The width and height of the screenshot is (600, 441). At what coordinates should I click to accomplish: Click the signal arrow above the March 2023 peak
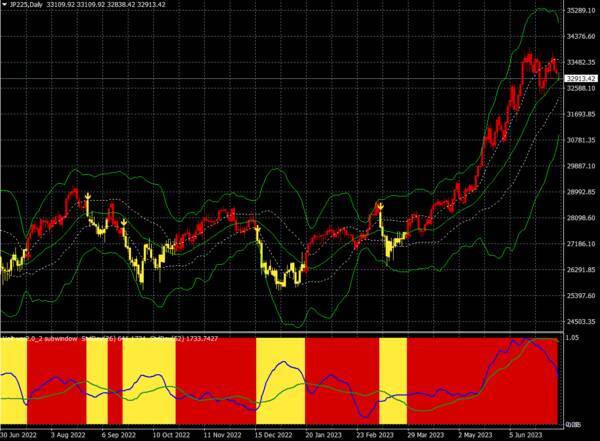pyautogui.click(x=380, y=205)
